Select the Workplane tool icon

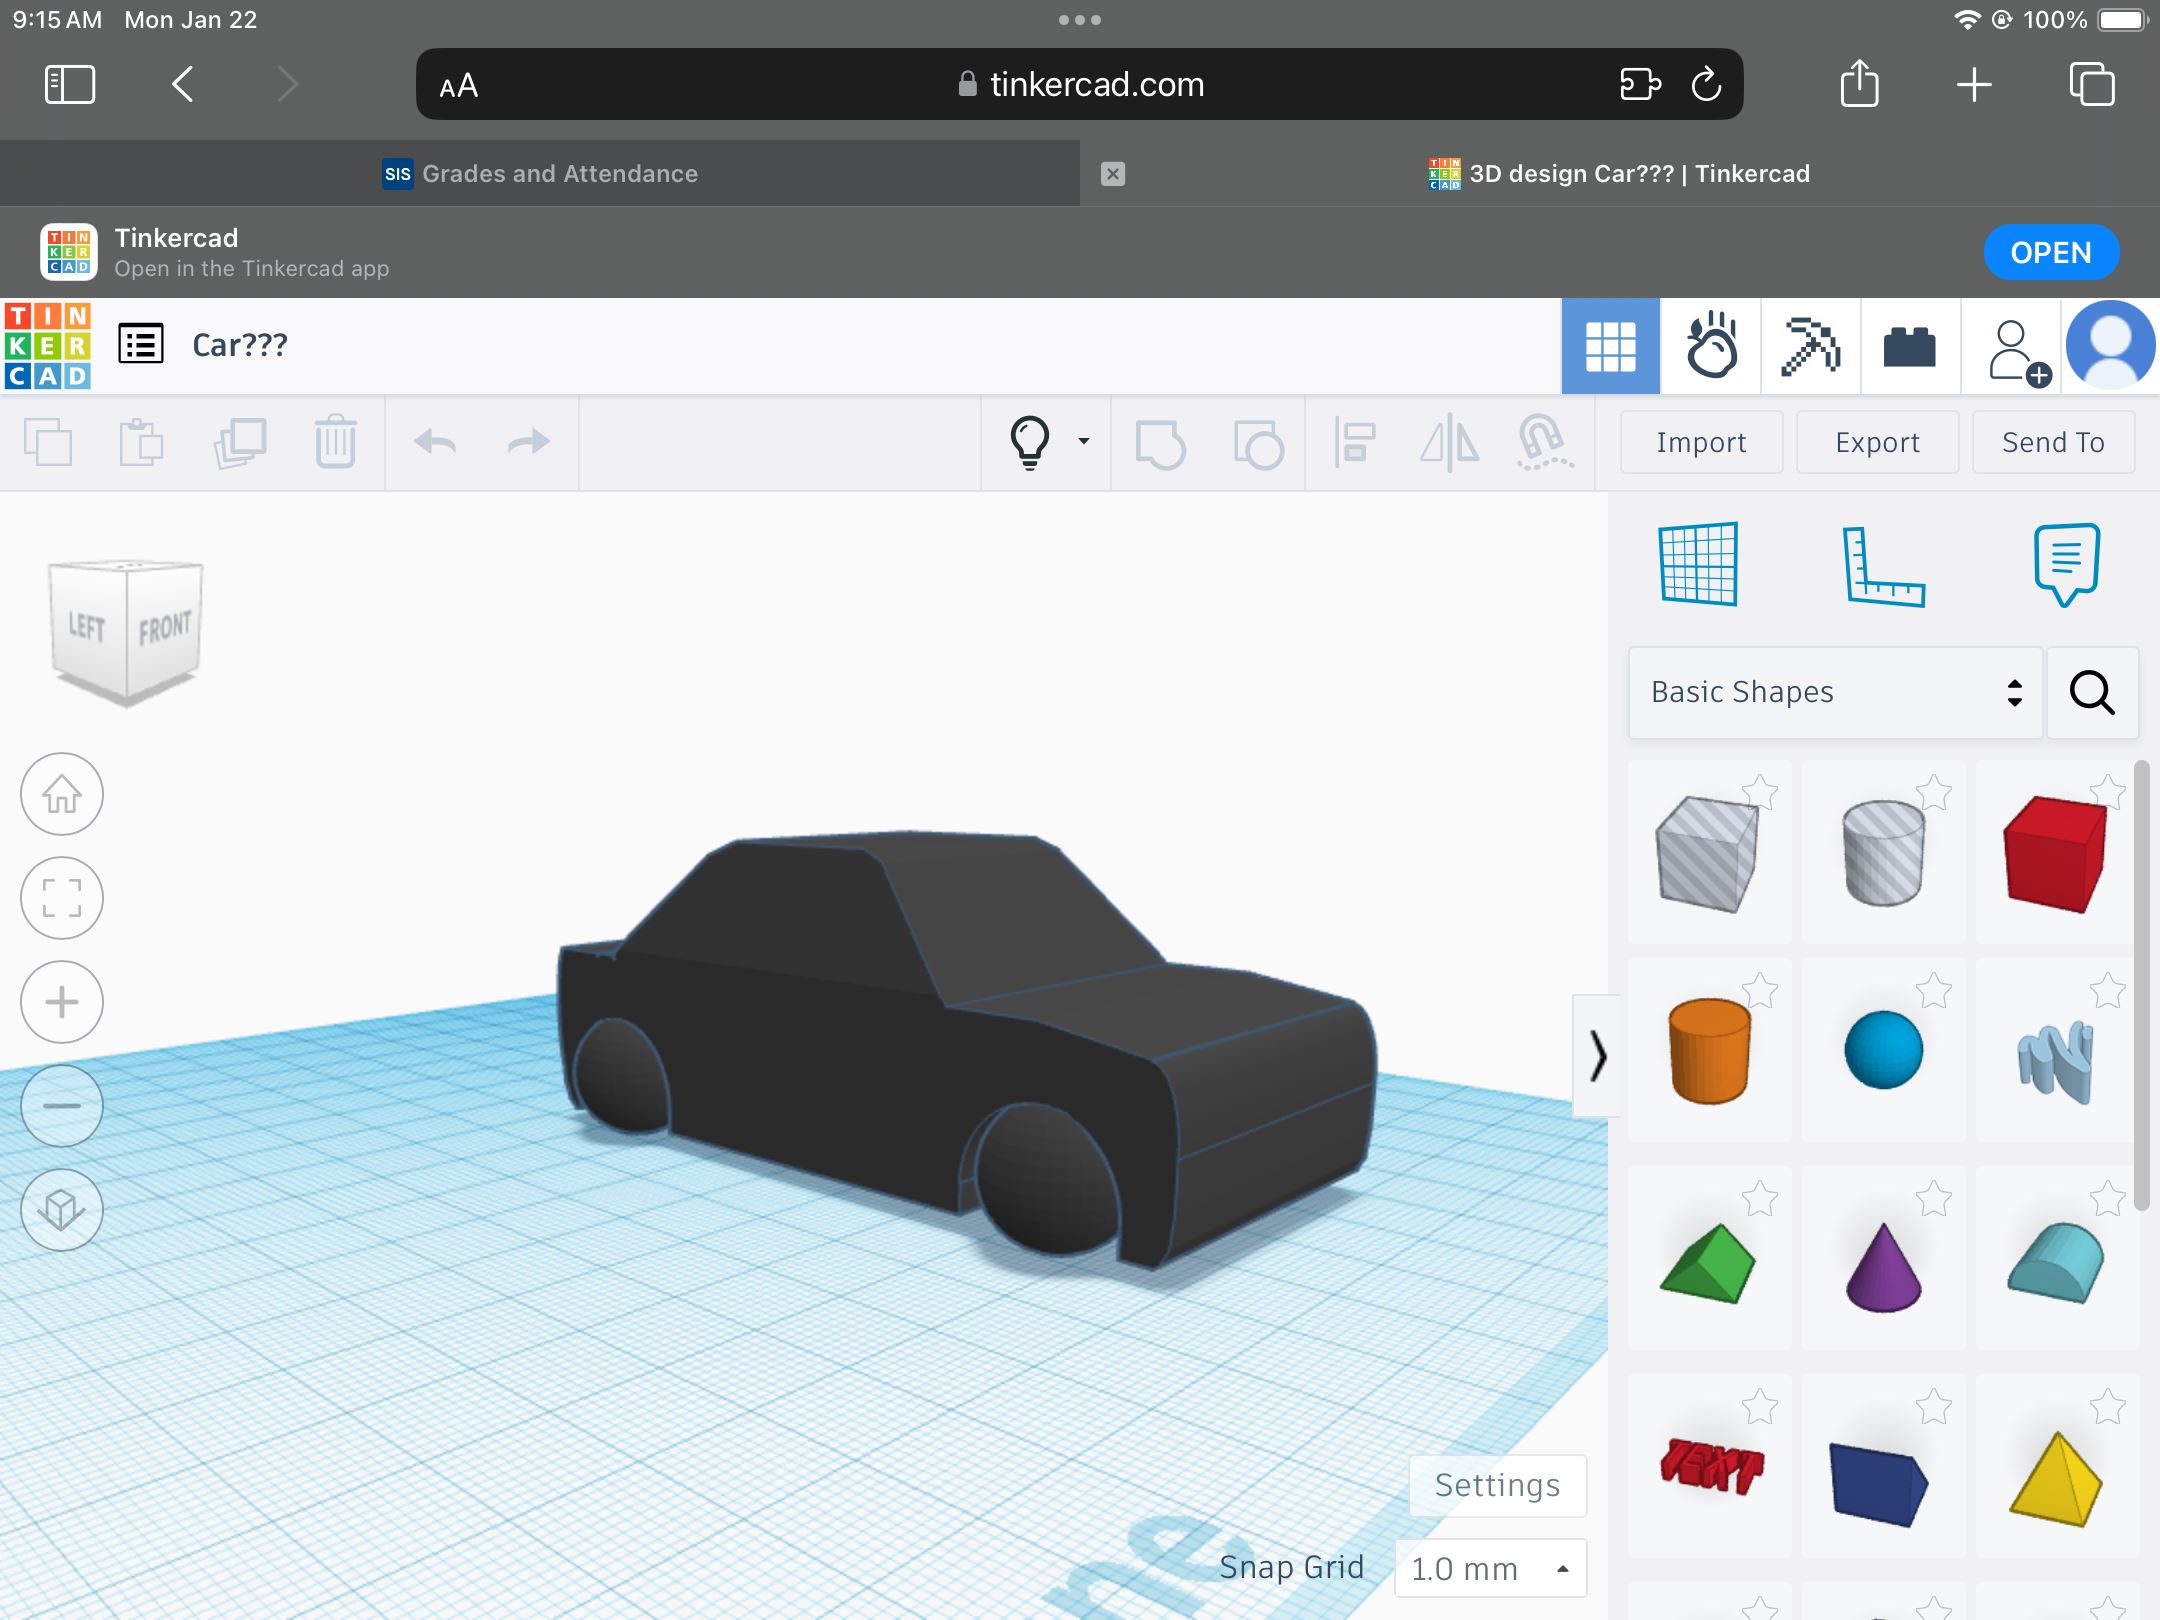(x=1698, y=565)
